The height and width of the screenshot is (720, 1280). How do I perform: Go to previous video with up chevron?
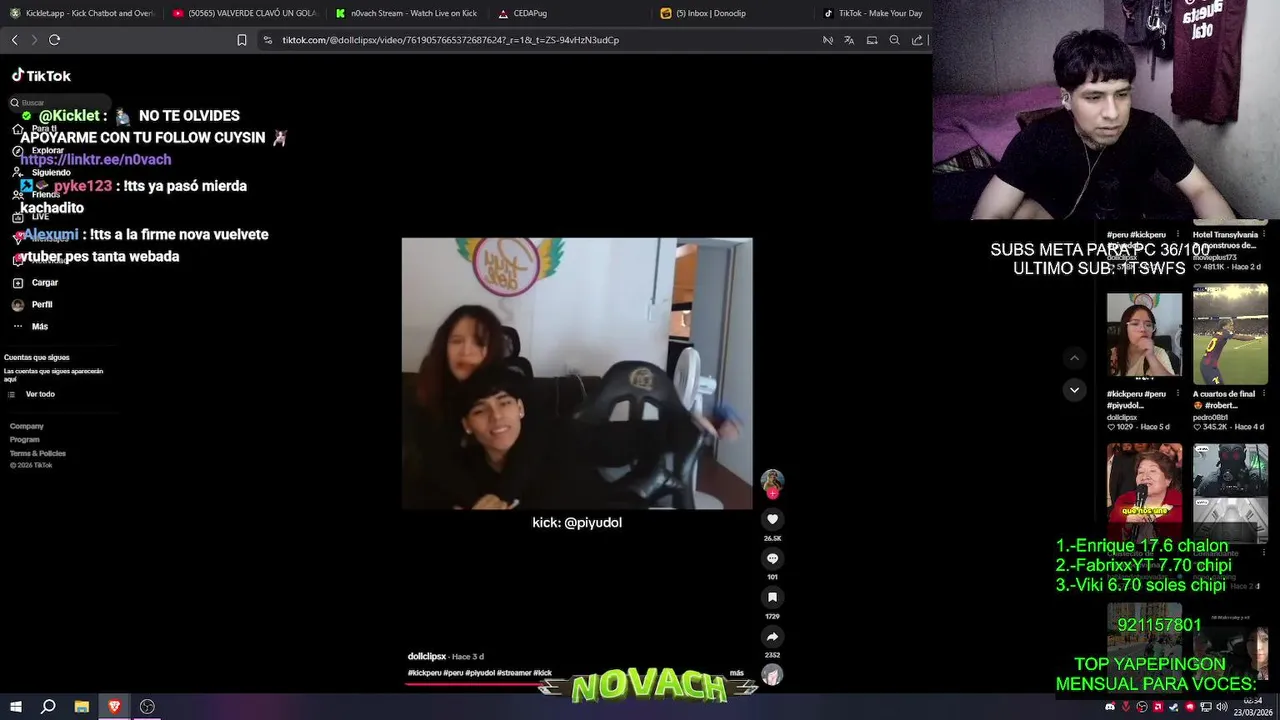pyautogui.click(x=1074, y=358)
